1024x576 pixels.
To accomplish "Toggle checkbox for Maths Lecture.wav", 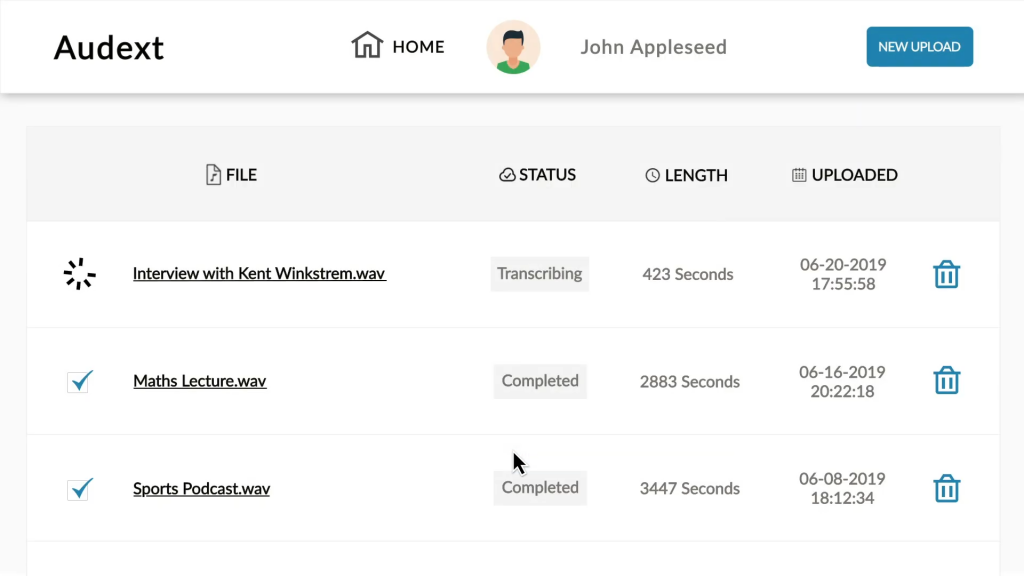I will 80,381.
